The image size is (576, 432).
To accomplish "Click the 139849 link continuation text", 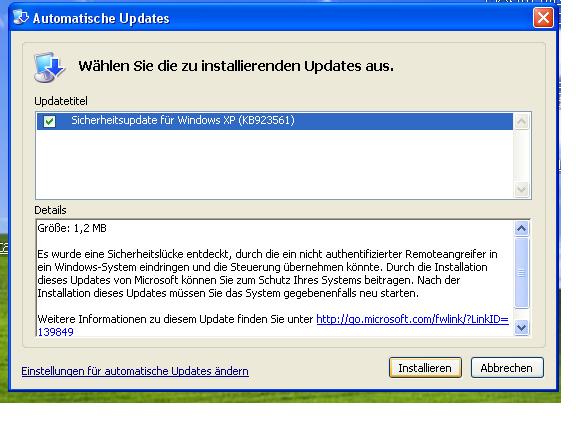I will (55, 332).
